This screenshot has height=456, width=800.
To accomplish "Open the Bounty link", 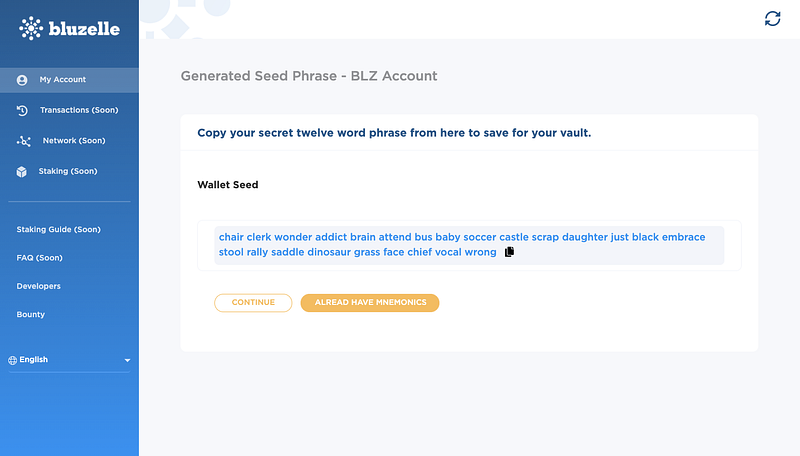I will [31, 315].
